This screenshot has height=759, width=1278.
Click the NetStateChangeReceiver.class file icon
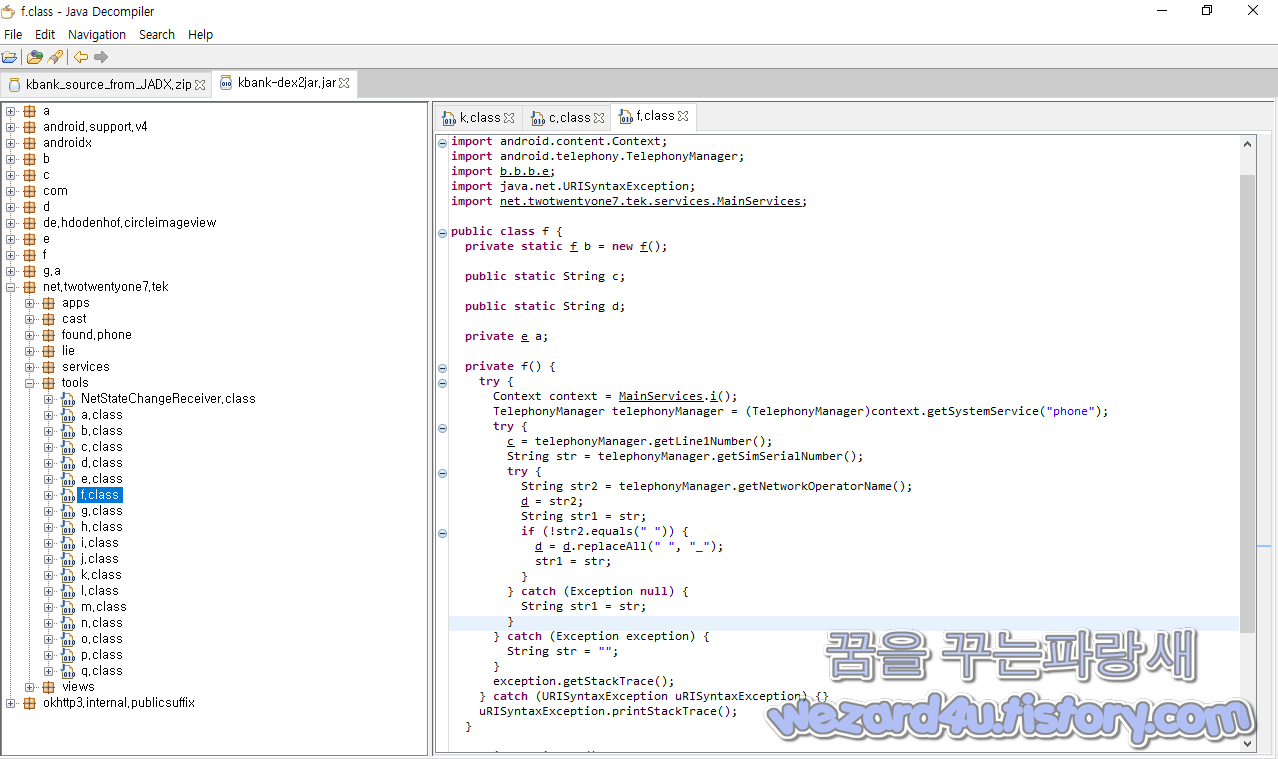68,399
